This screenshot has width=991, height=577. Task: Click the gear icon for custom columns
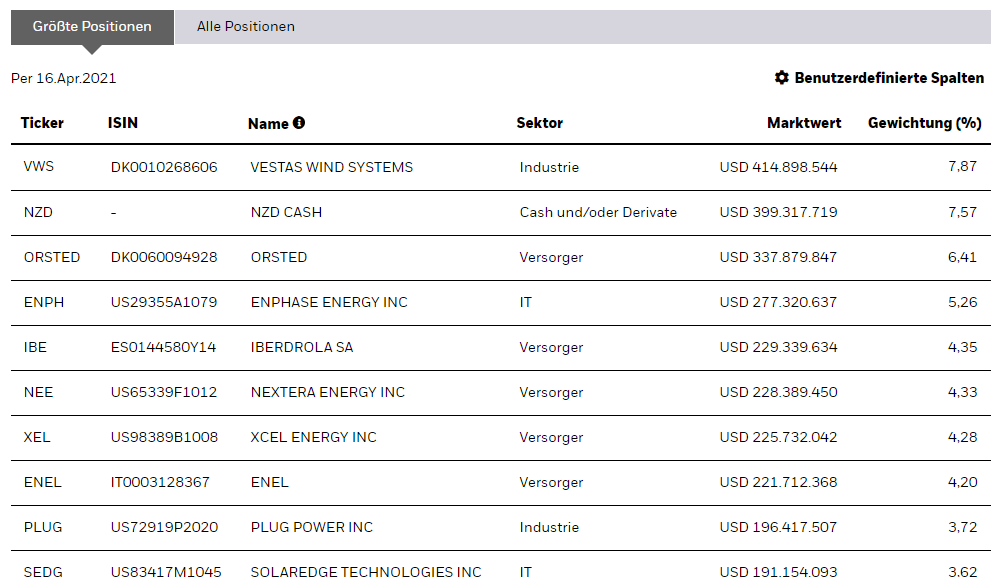tap(782, 78)
